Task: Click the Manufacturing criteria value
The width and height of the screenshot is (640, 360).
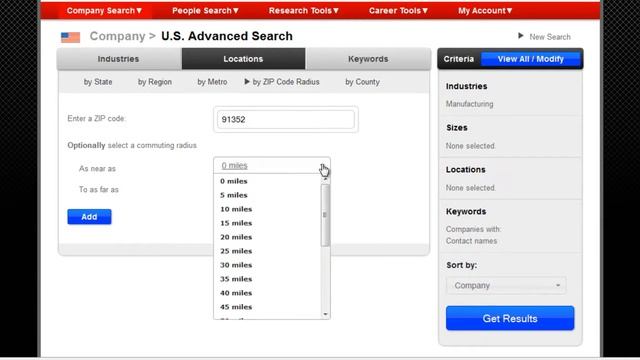Action: [469, 104]
